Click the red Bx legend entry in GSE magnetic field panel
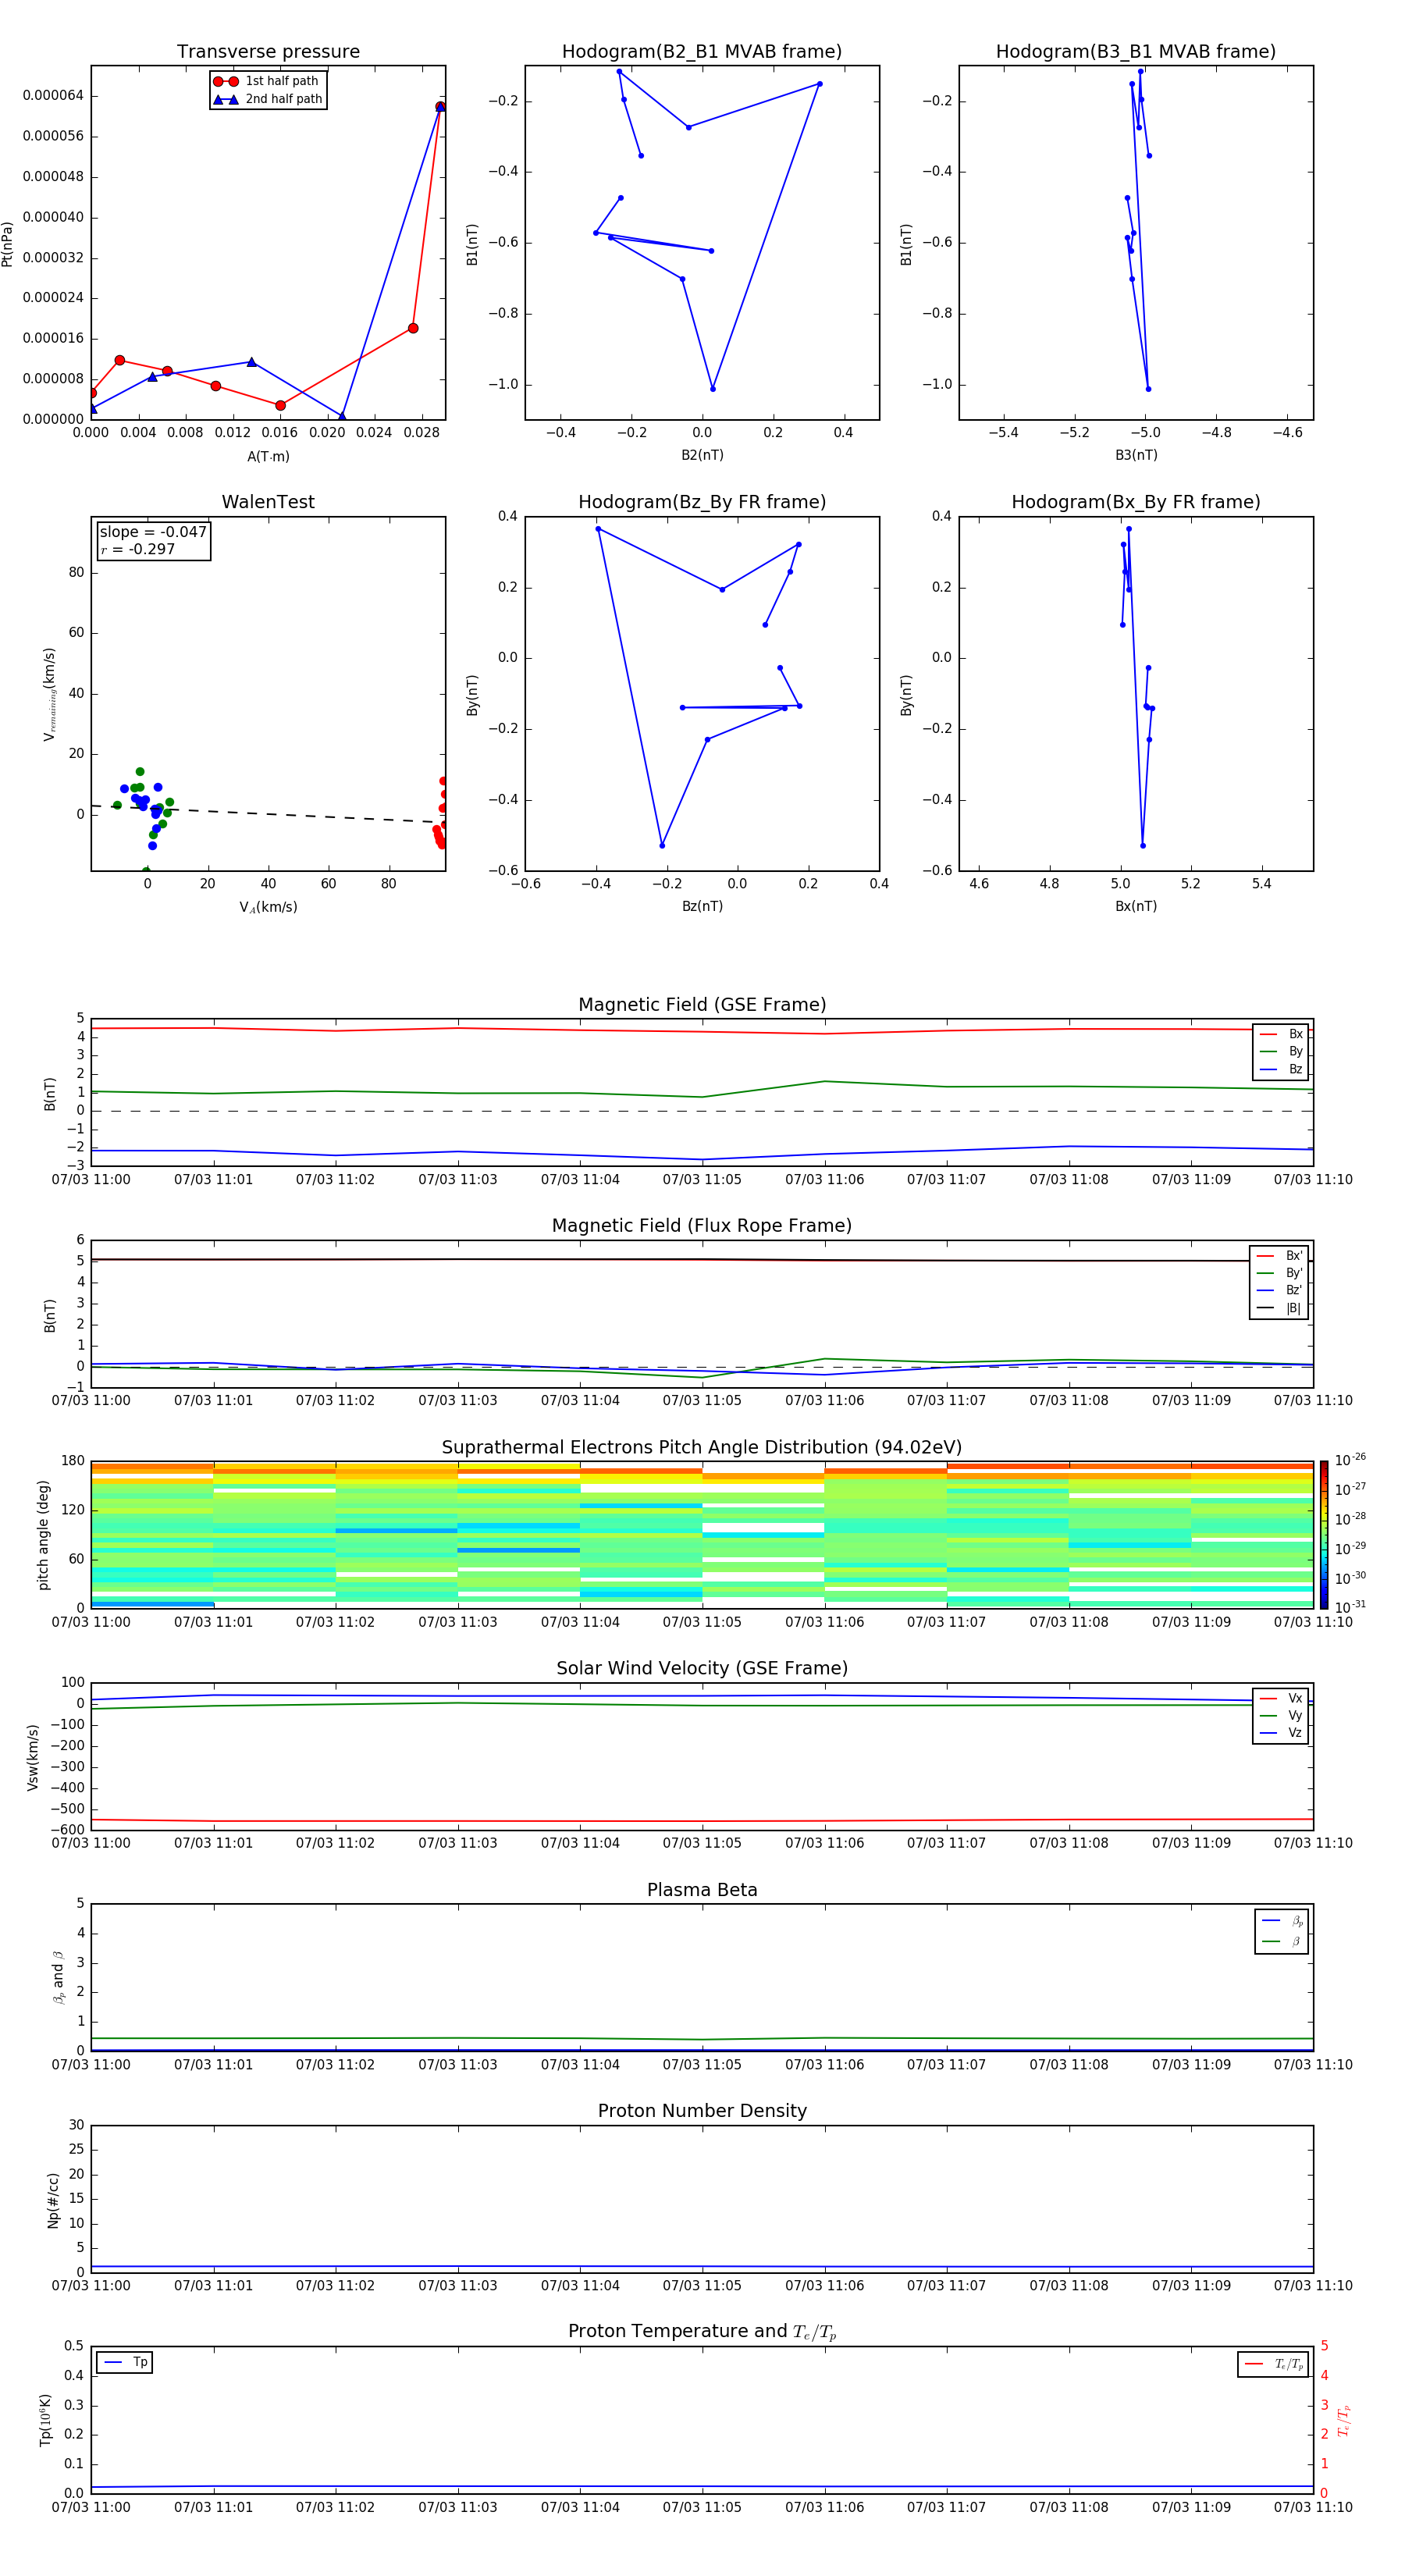1405x2576 pixels. pyautogui.click(x=1281, y=1034)
